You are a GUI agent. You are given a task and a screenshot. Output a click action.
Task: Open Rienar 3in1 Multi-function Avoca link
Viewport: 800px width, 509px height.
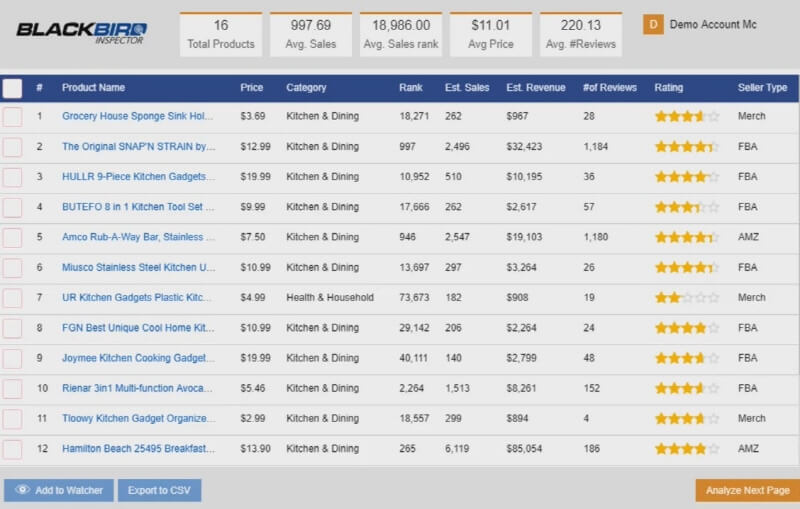[x=137, y=388]
